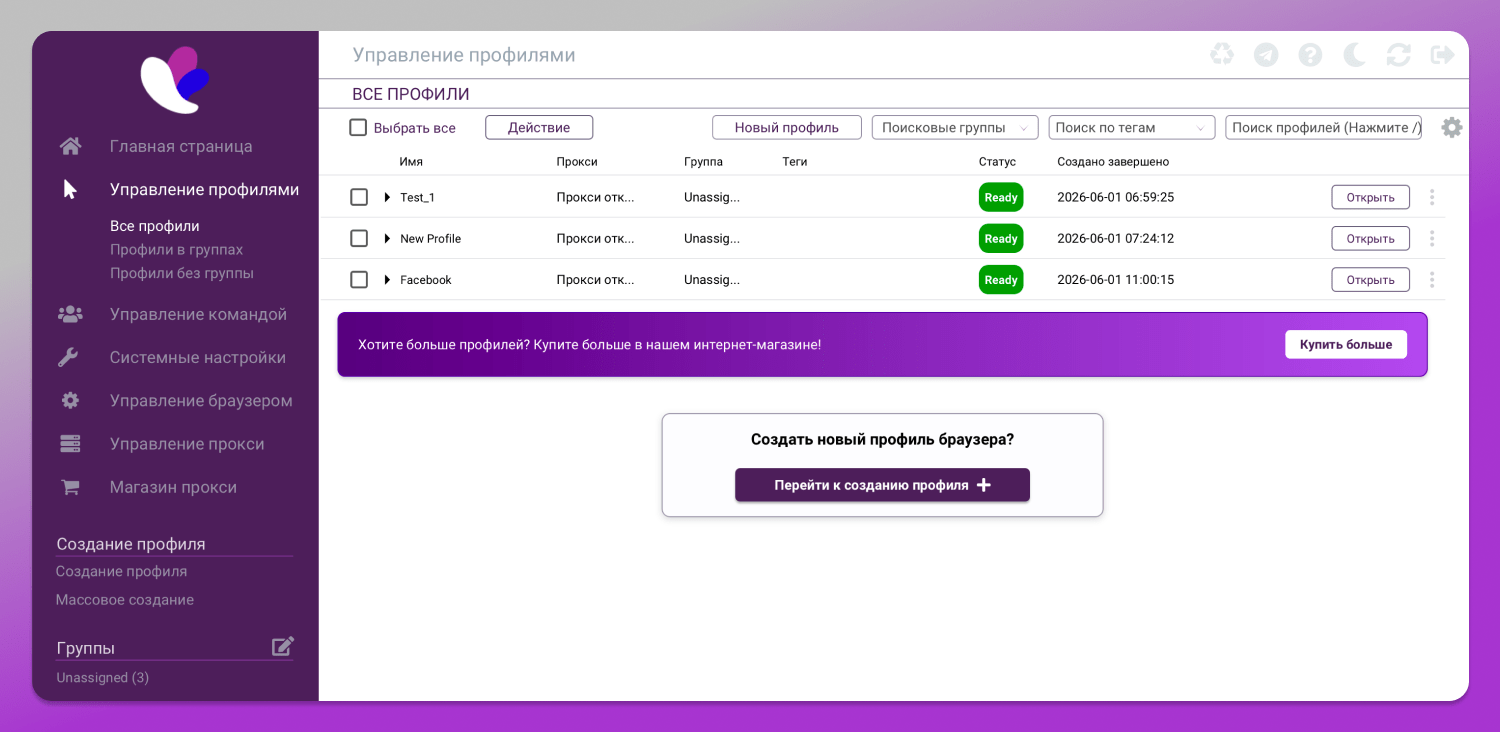Click the 2026-06-01 07:24:12 date cell
The image size is (1500, 732).
coord(1116,238)
